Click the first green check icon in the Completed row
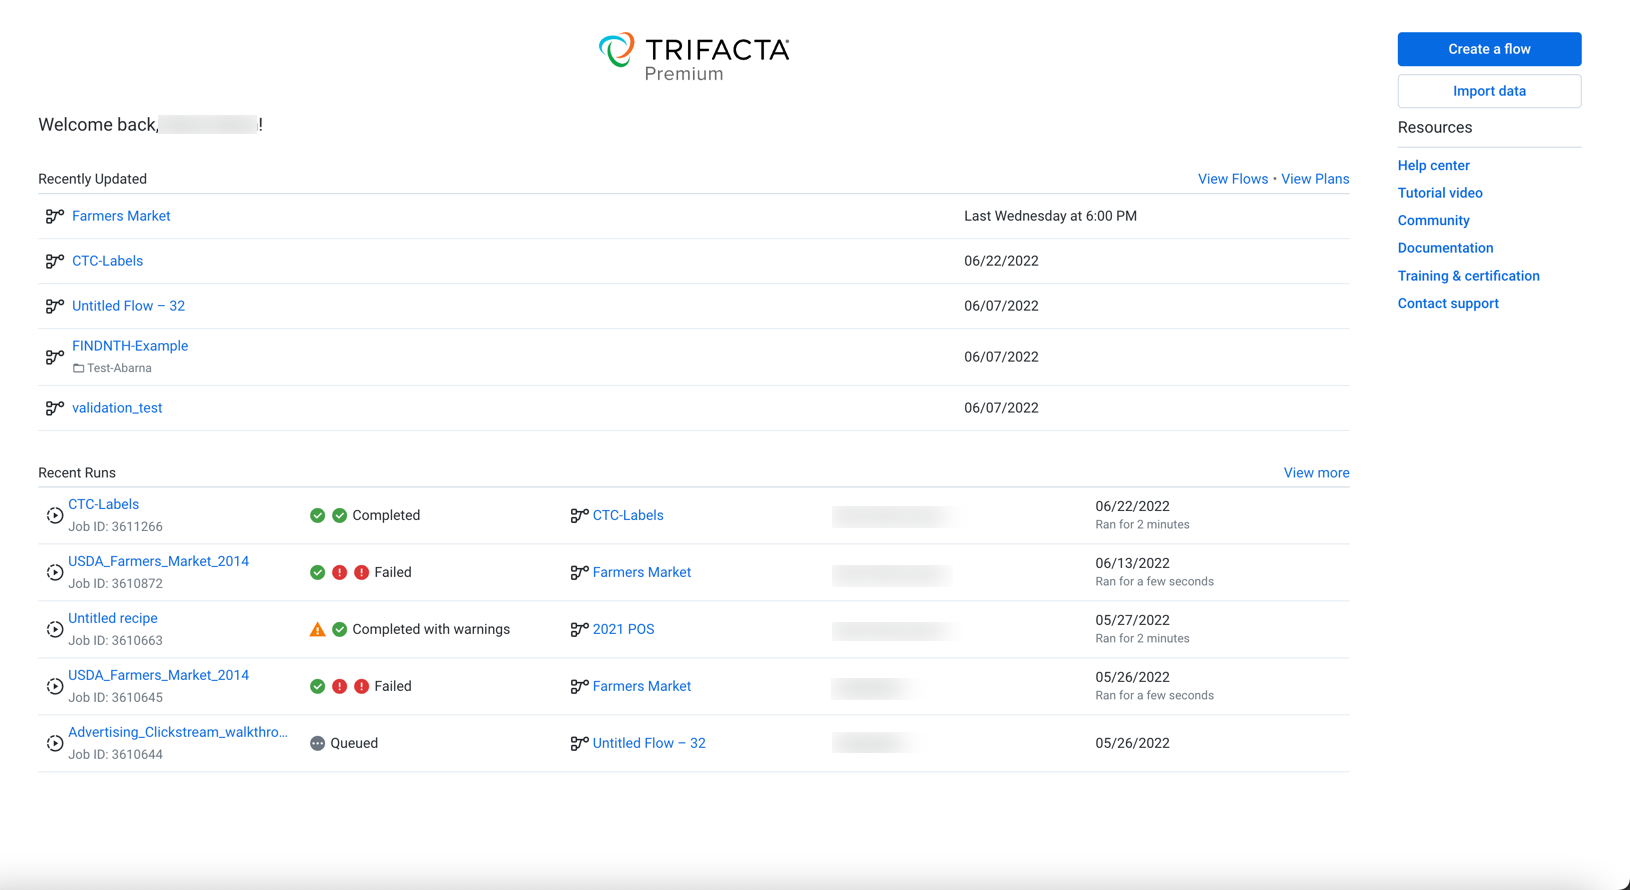1630x890 pixels. 317,516
